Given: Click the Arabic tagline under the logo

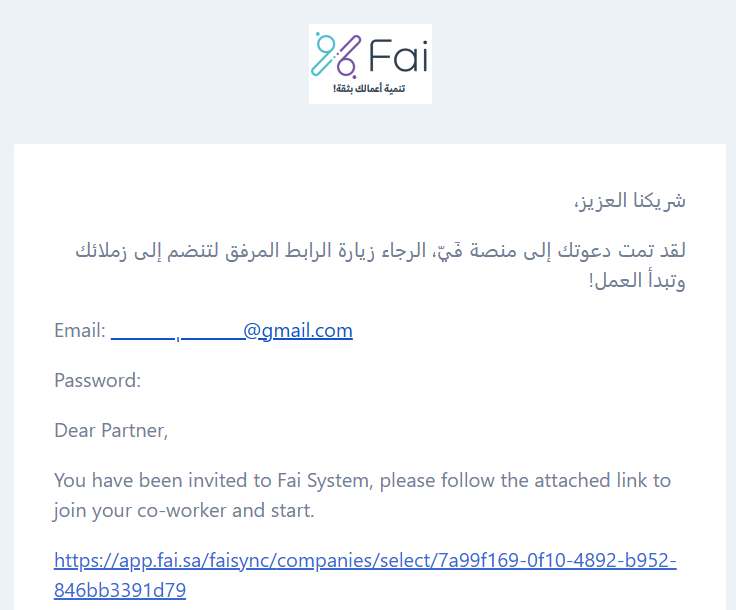Looking at the screenshot, I should [x=369, y=89].
